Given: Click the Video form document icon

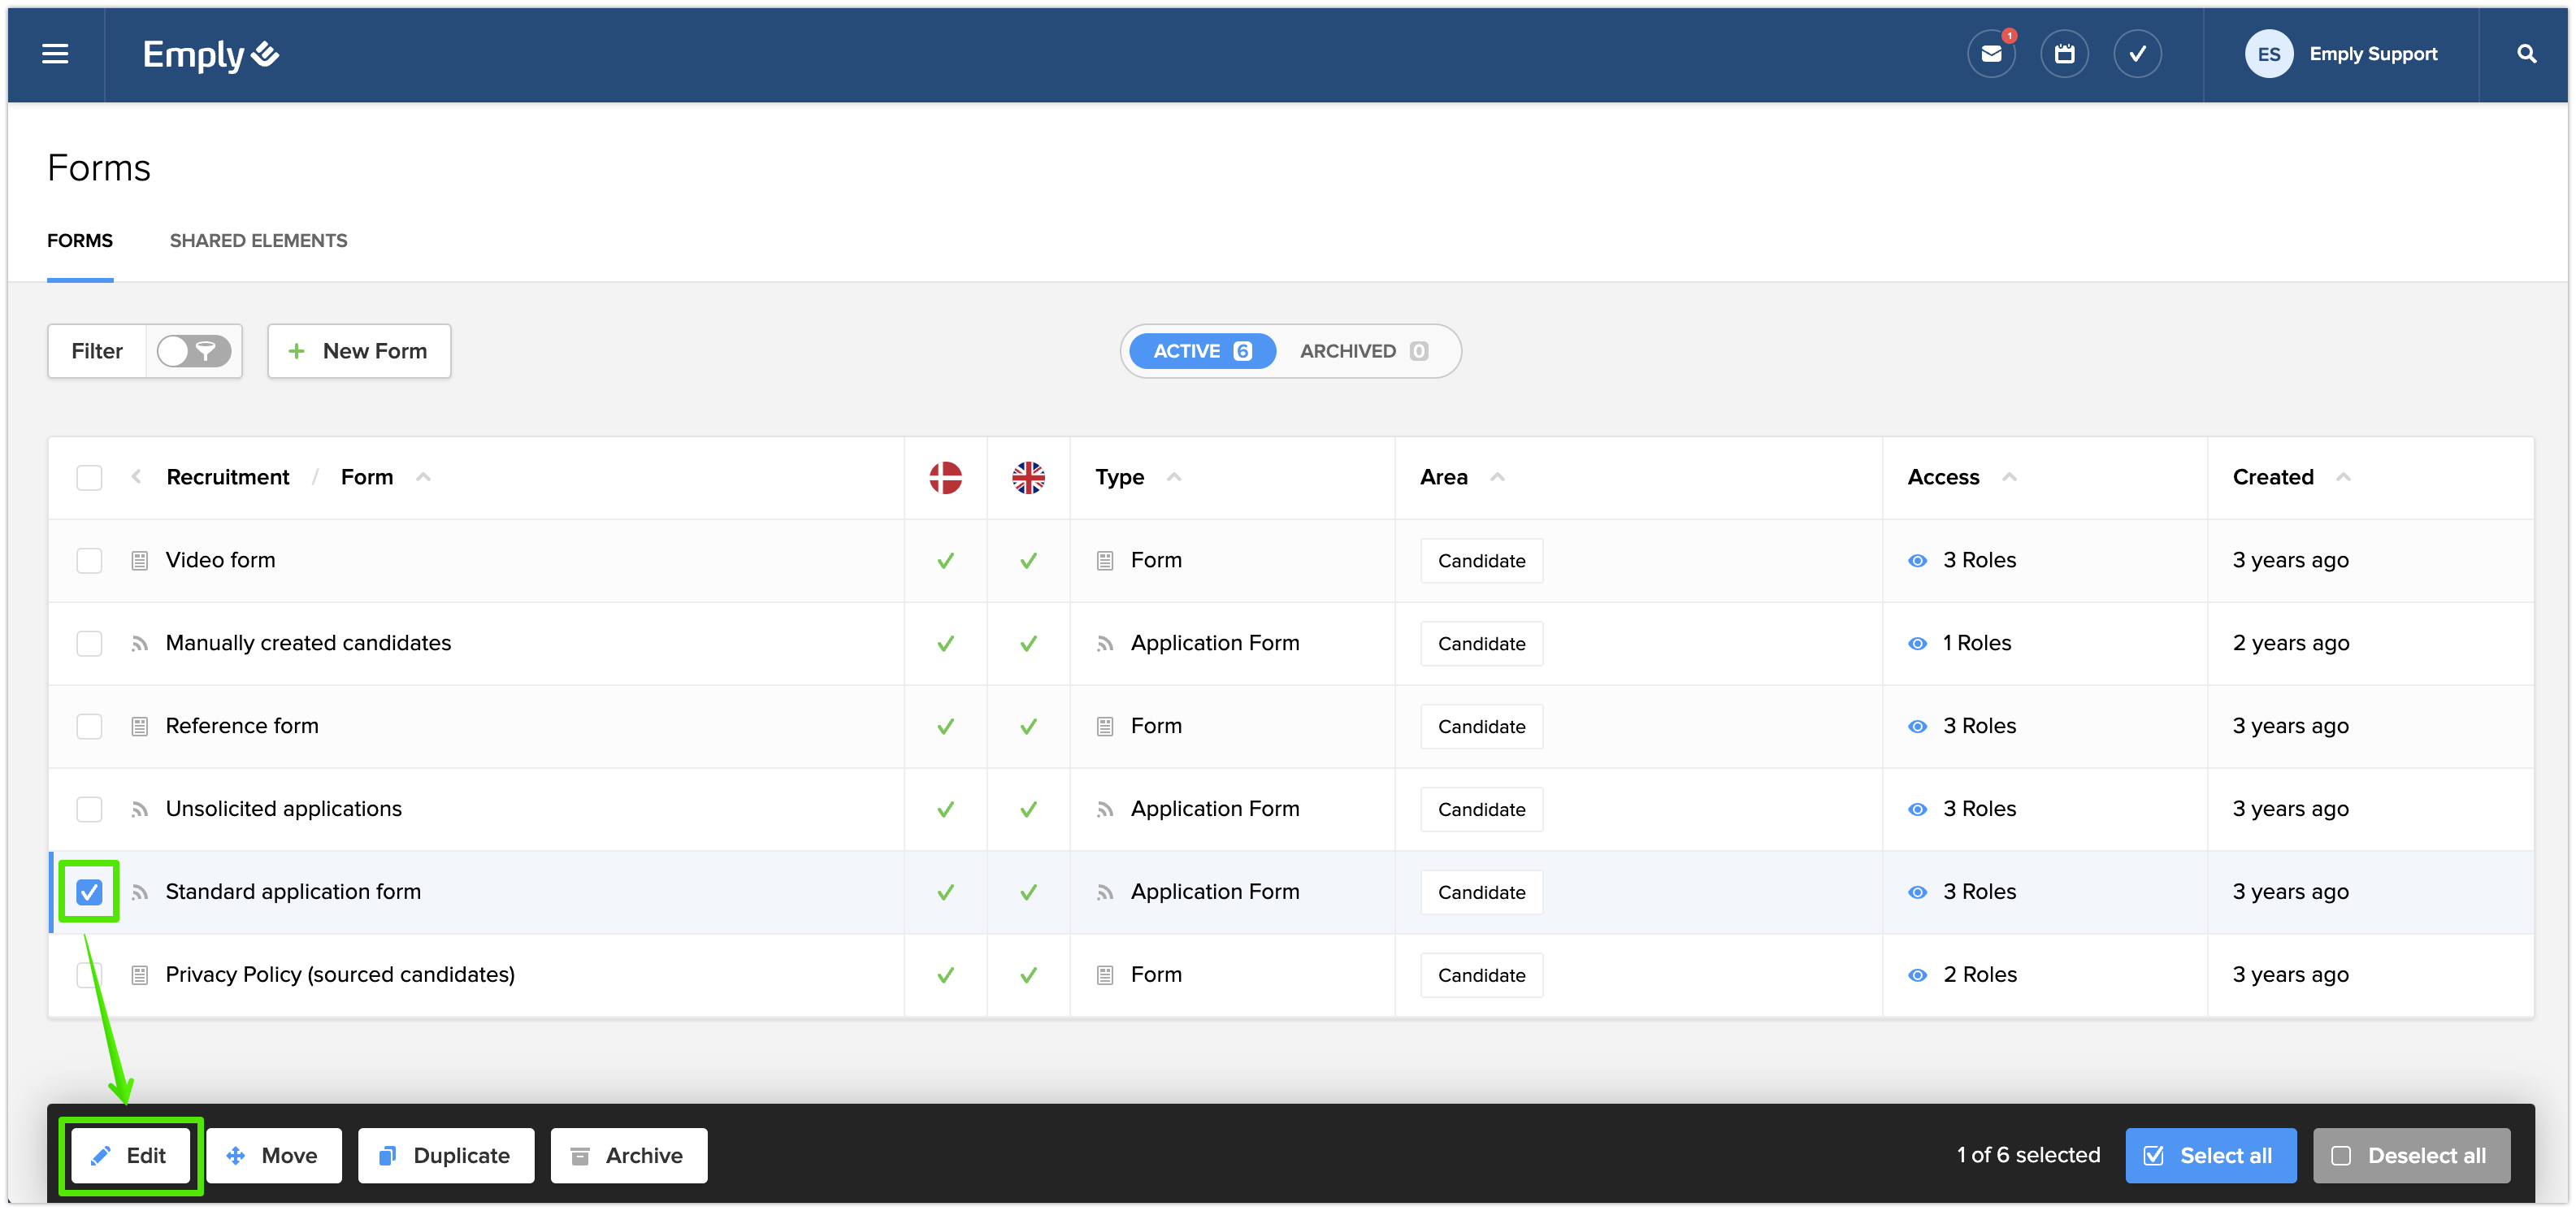Looking at the screenshot, I should (x=140, y=560).
